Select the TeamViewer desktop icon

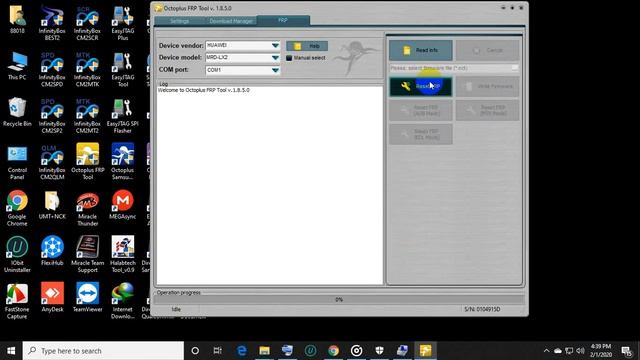coord(87,298)
